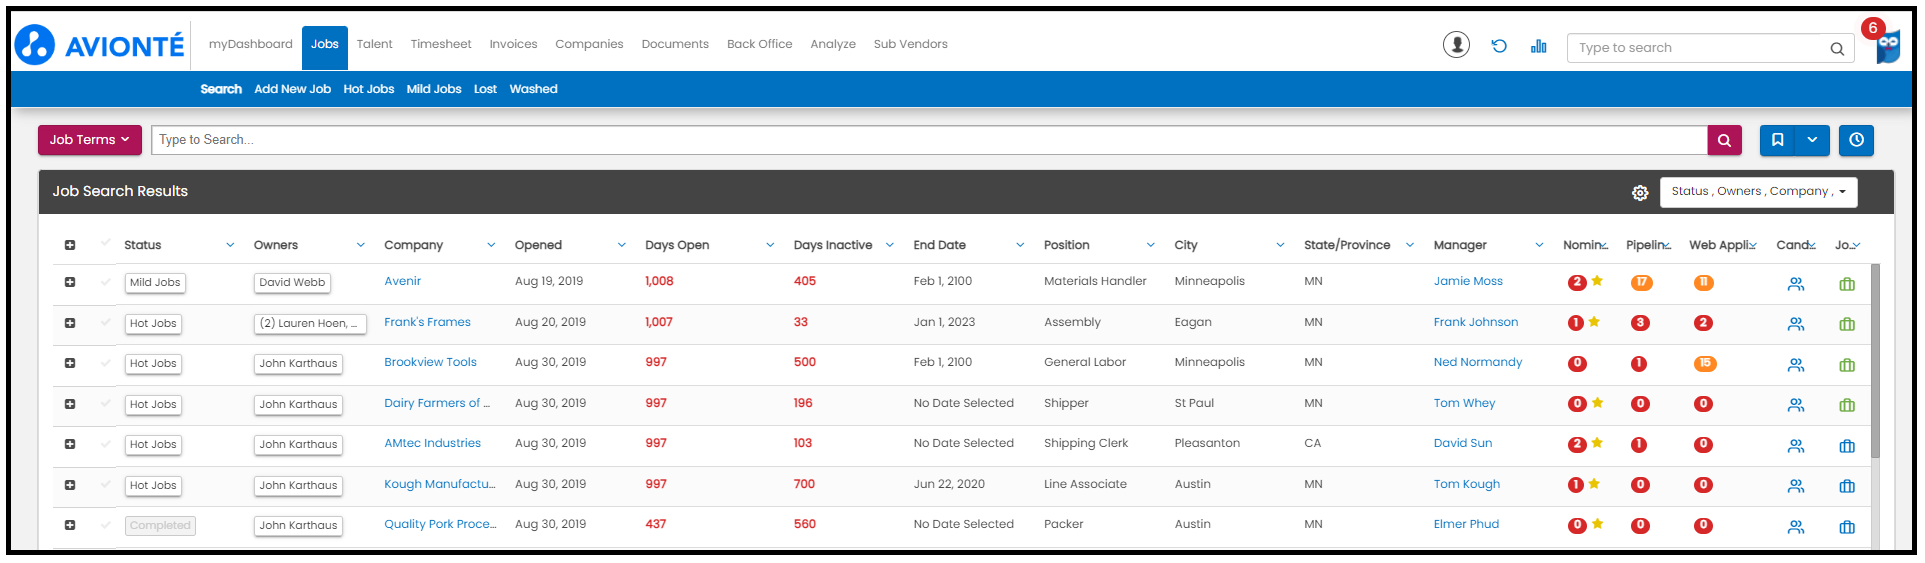Screen dimensions: 1925x563
Task: Open saved searches dropdown arrow
Action: click(1812, 140)
